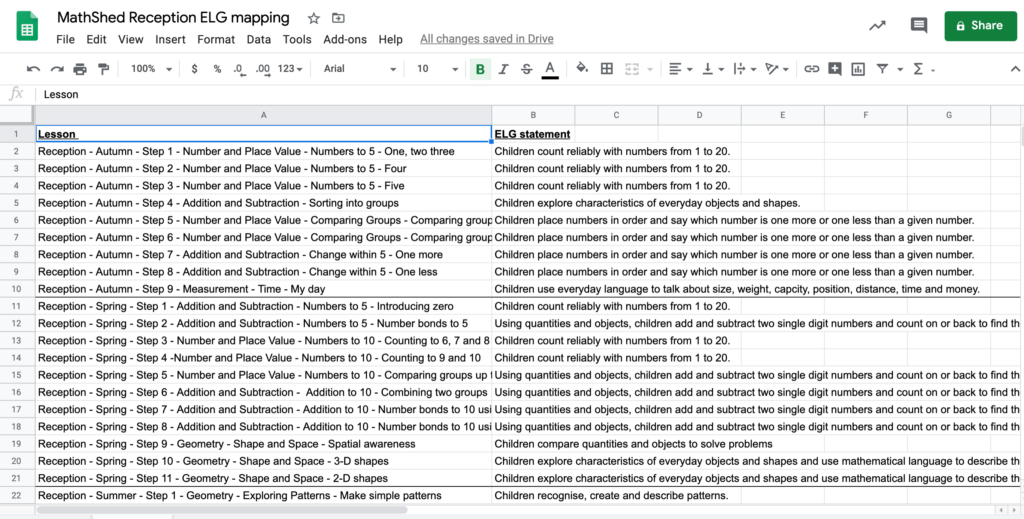Open the Help menu
The image size is (1024, 519).
point(391,39)
